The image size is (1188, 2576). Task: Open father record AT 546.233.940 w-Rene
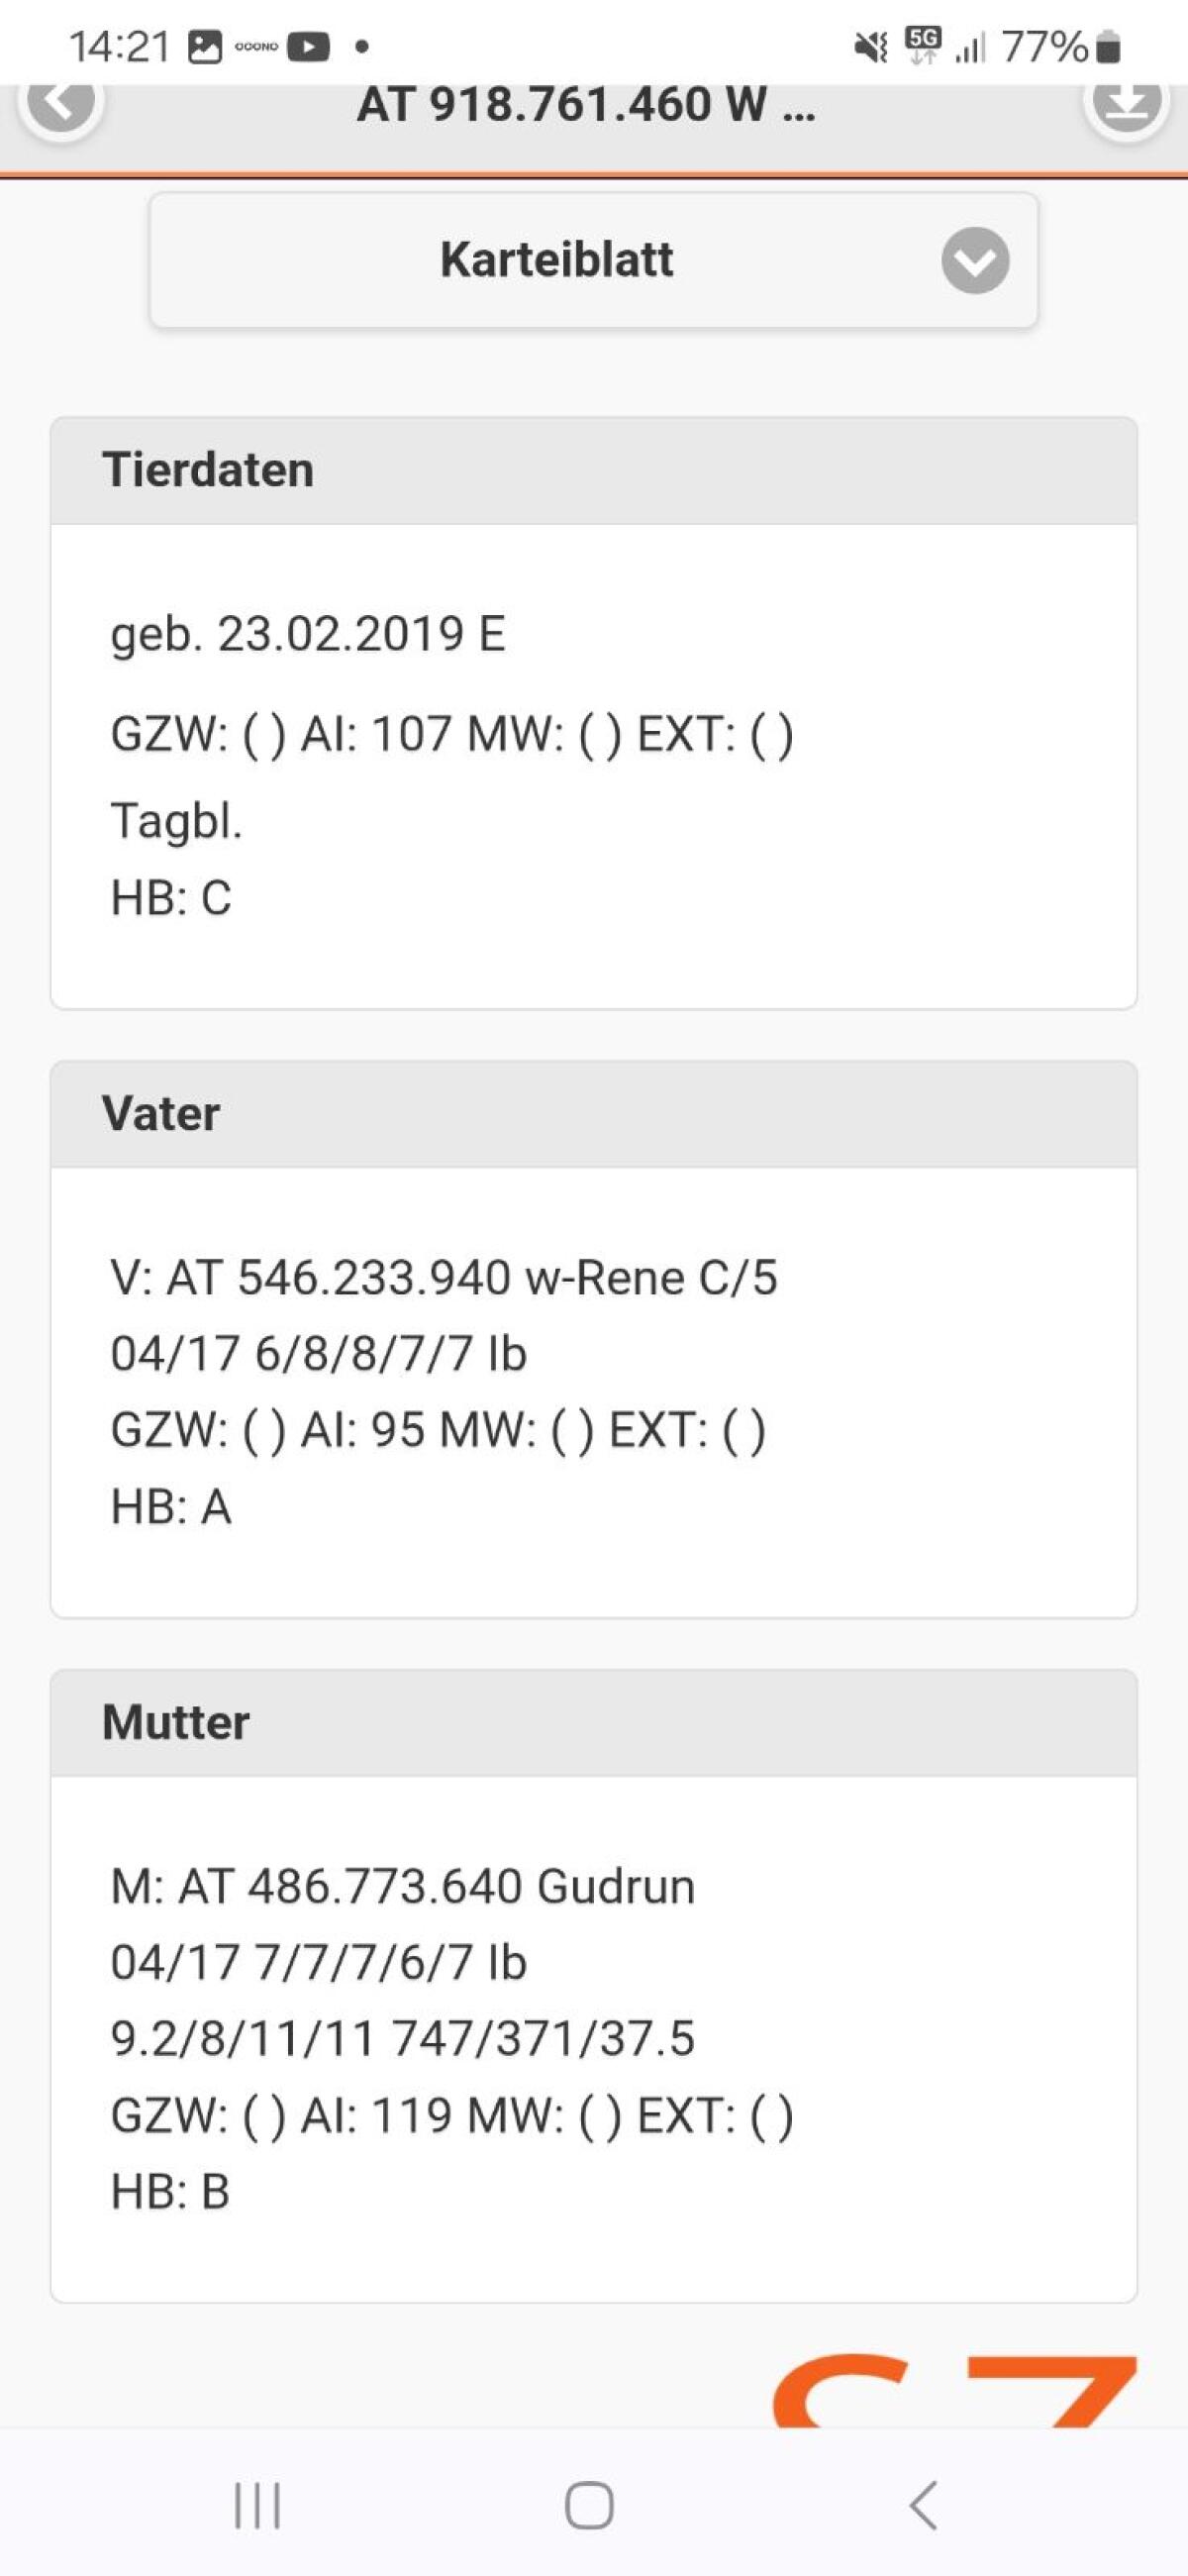pos(443,1278)
